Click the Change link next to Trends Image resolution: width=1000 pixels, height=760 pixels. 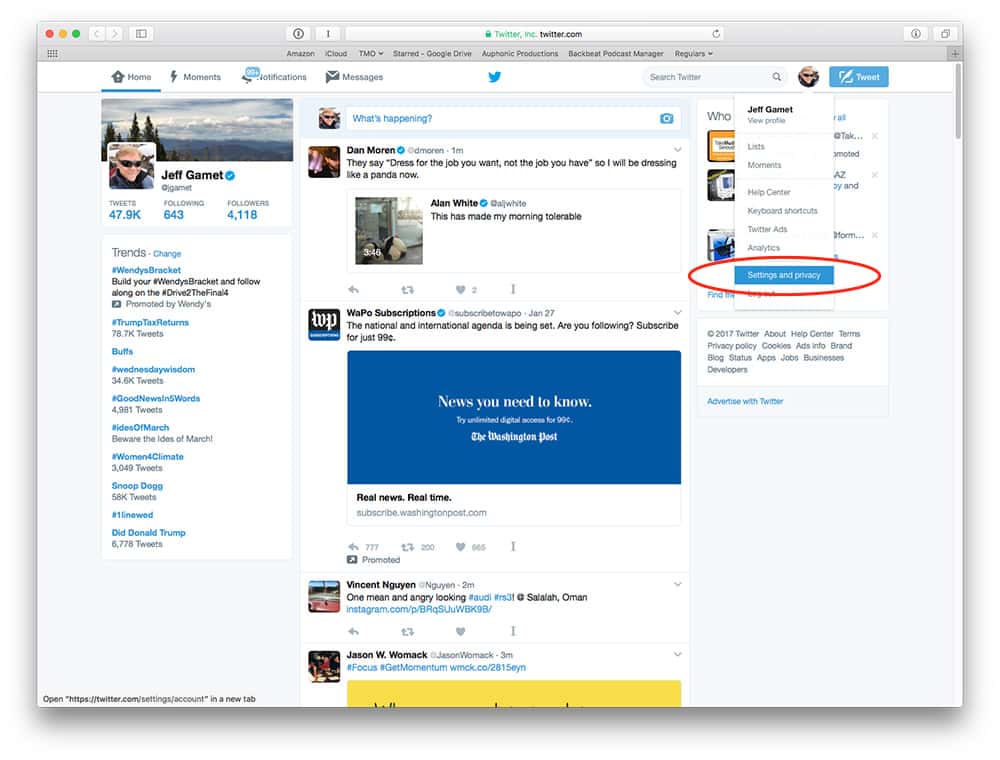(167, 254)
